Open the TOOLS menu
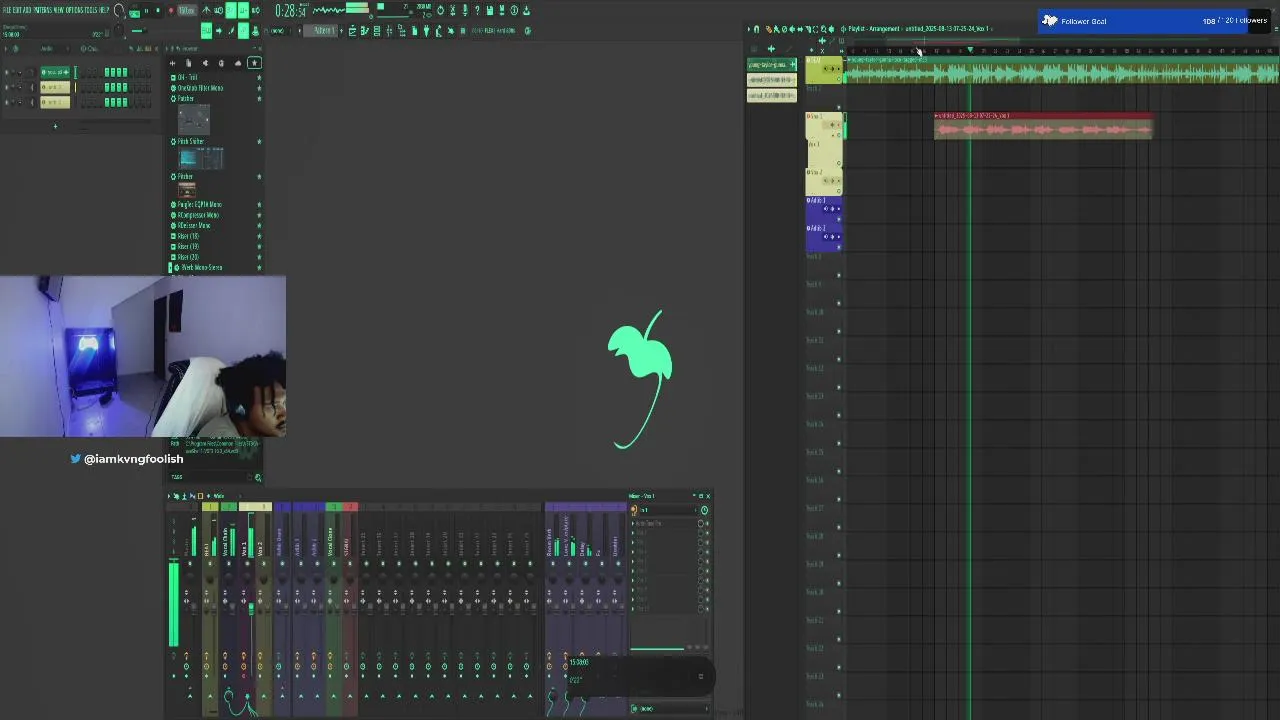 click(x=91, y=10)
